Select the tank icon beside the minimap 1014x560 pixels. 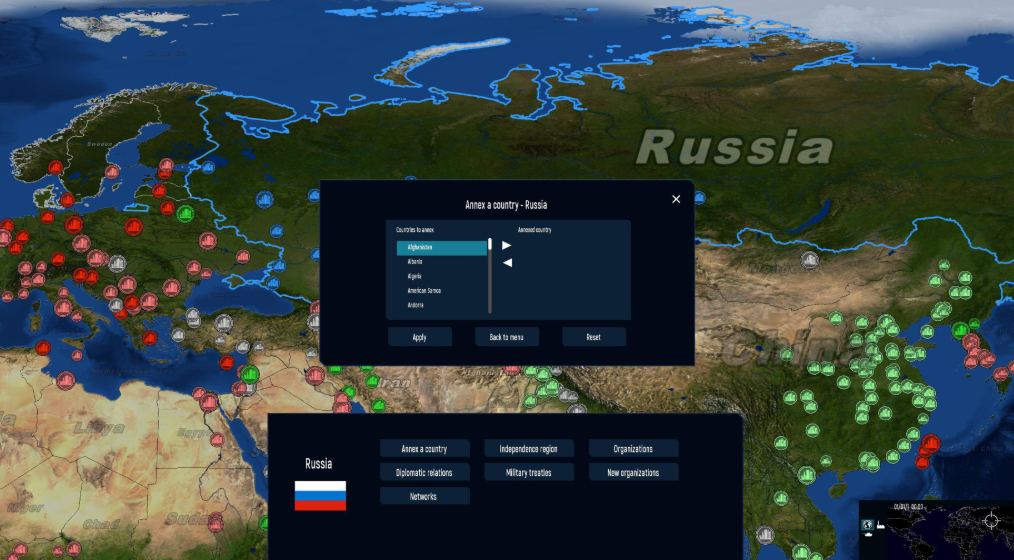pos(868,536)
